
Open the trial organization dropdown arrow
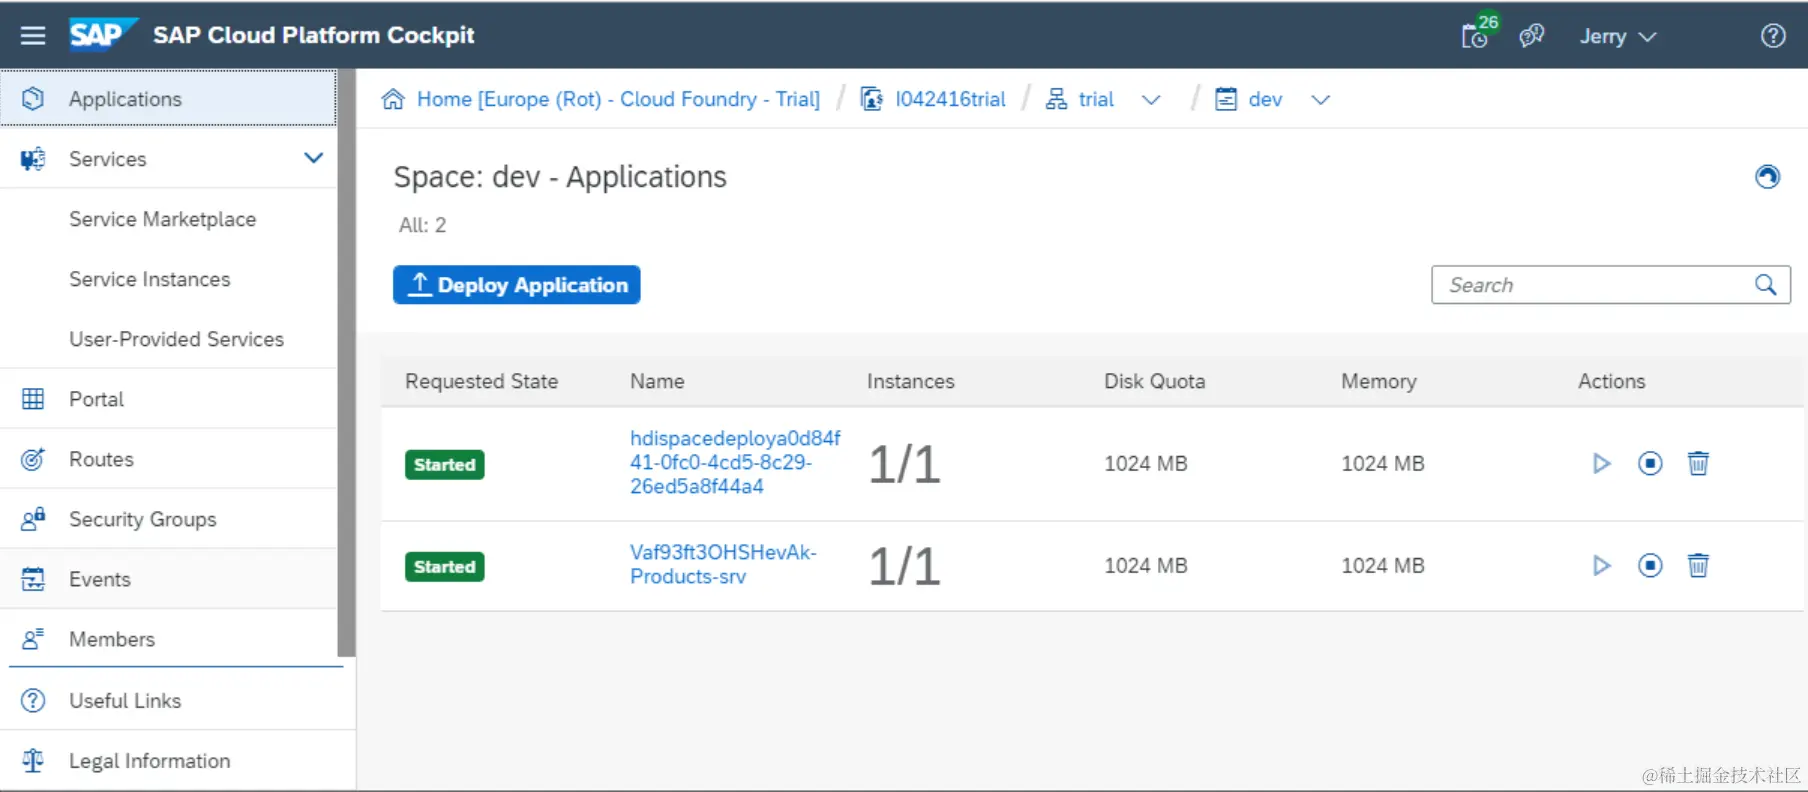1151,100
